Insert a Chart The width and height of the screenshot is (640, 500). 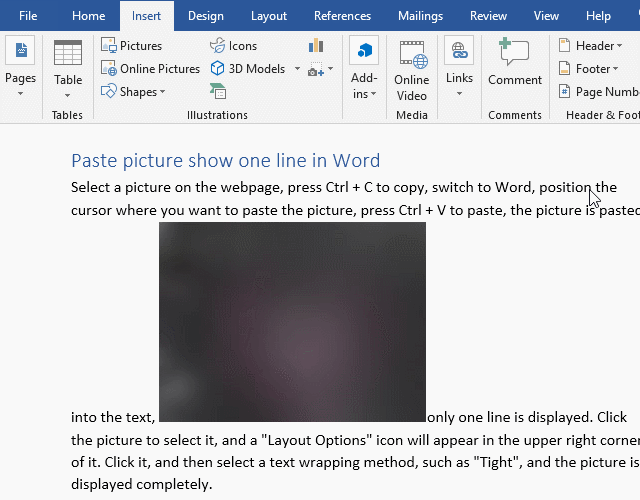(x=316, y=45)
